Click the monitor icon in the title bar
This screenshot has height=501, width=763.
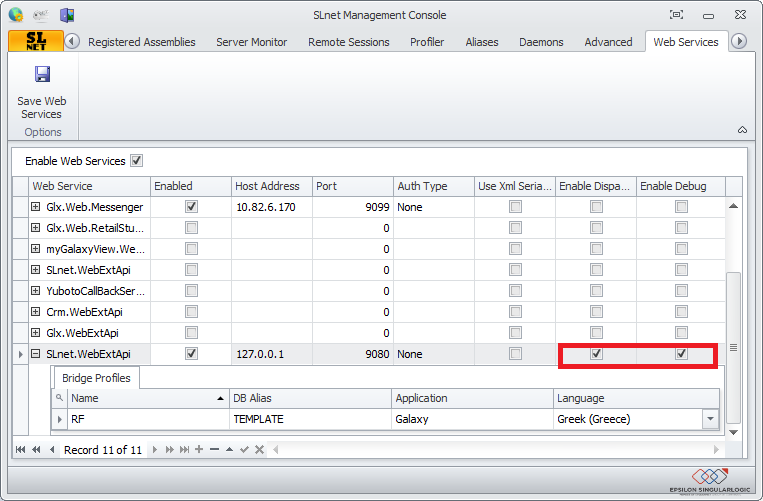click(67, 15)
